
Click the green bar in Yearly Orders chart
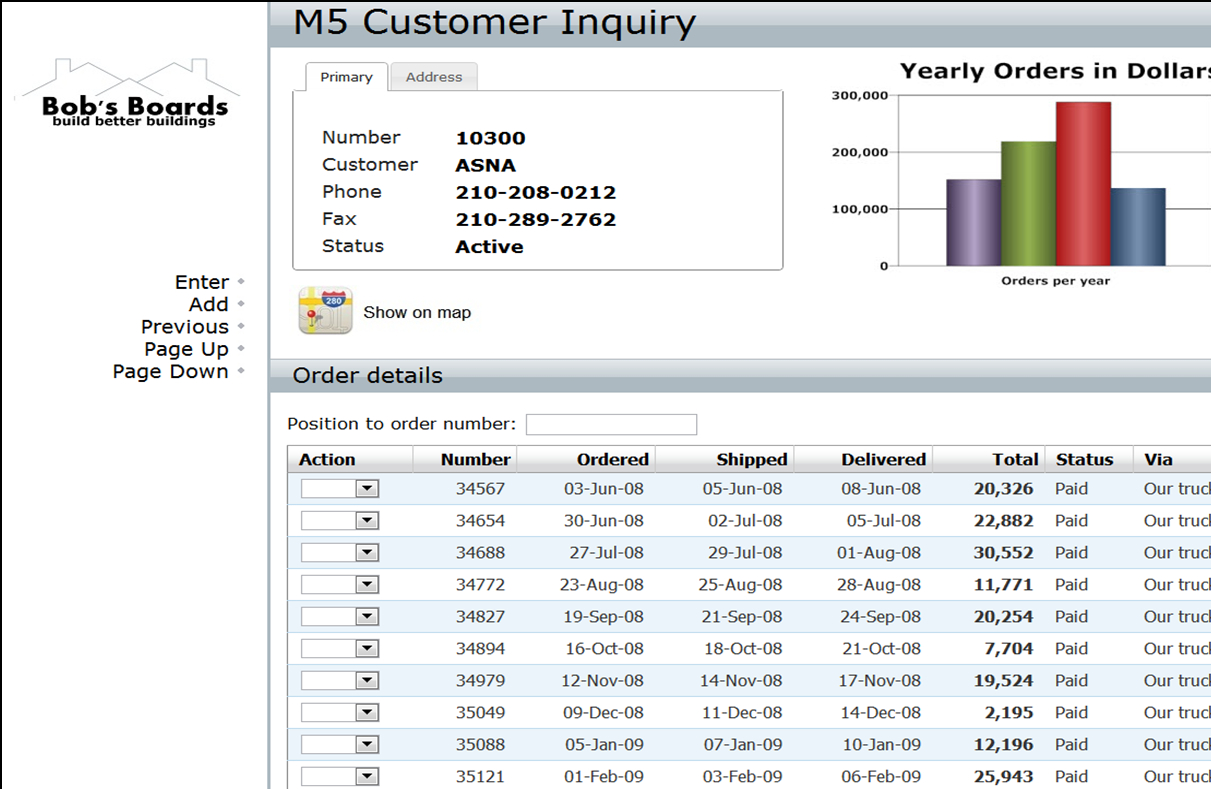1028,204
